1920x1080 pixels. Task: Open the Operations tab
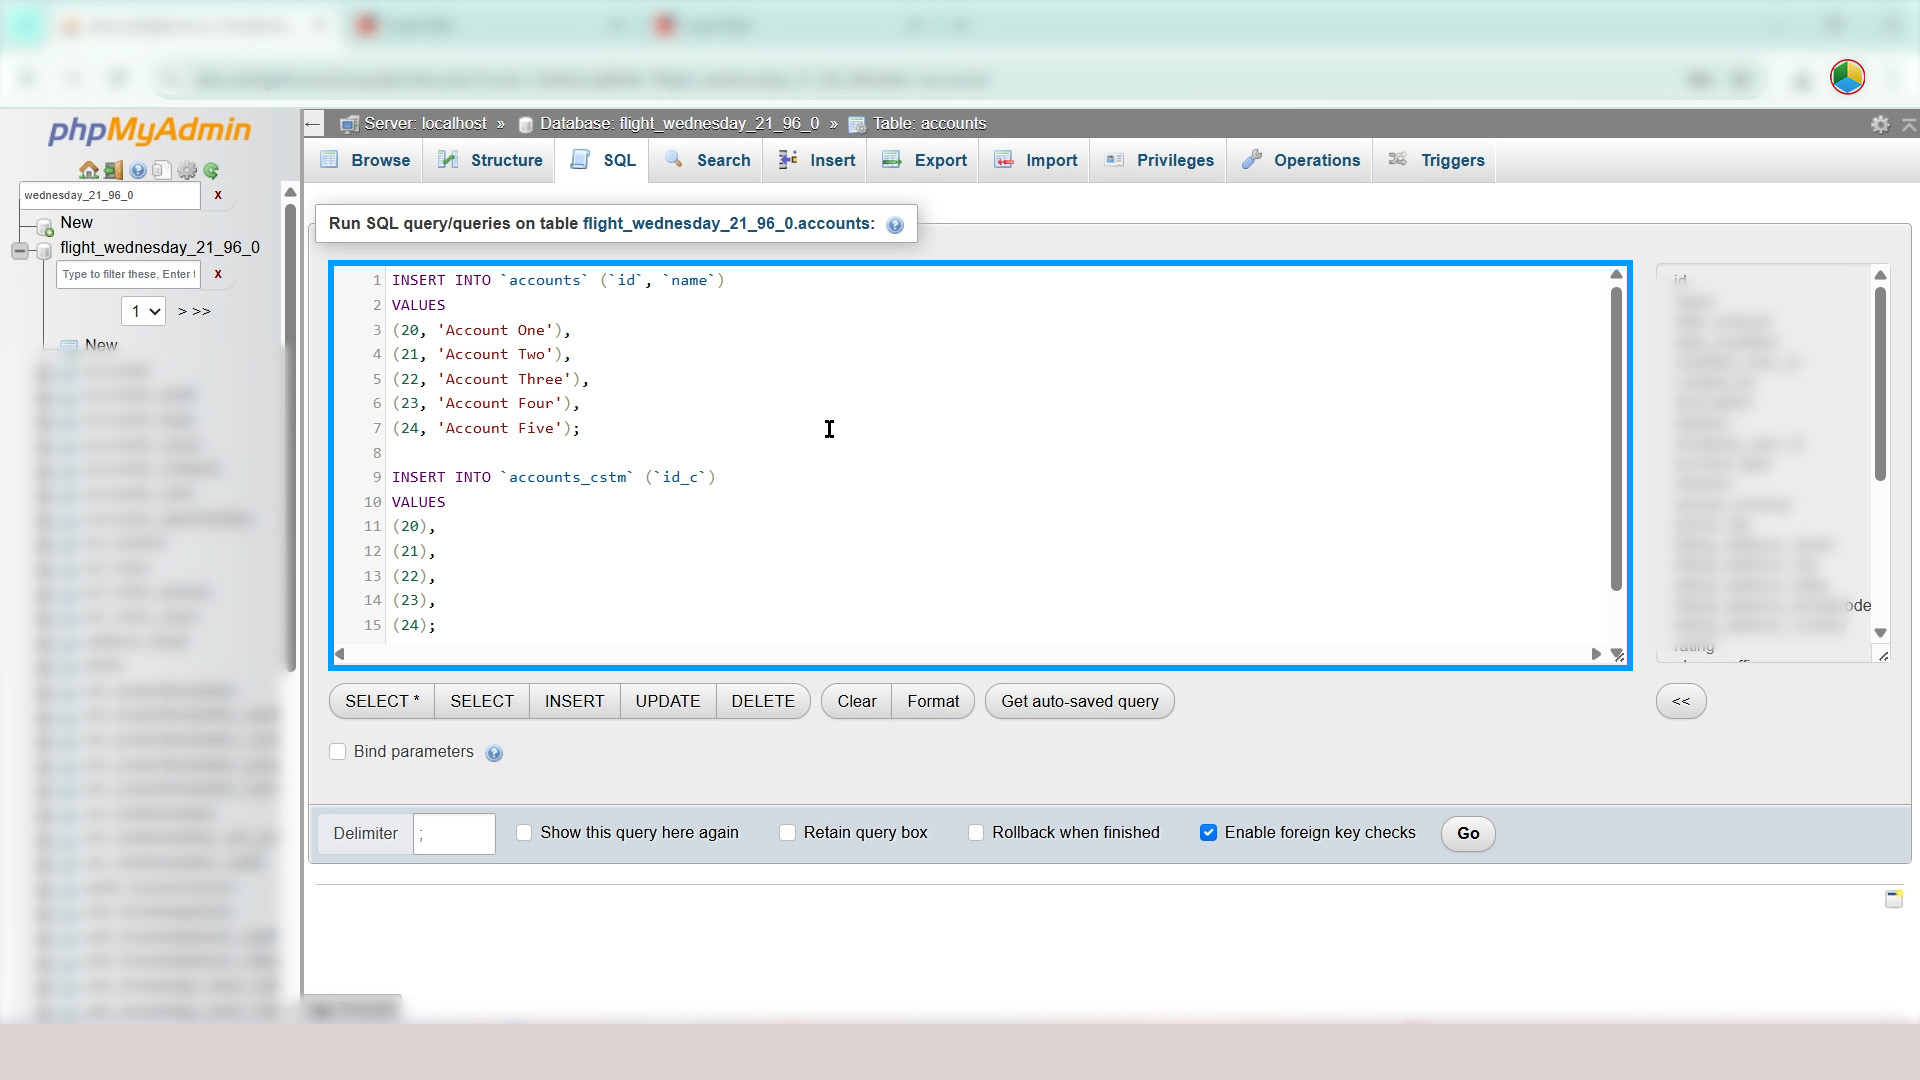pos(1300,160)
